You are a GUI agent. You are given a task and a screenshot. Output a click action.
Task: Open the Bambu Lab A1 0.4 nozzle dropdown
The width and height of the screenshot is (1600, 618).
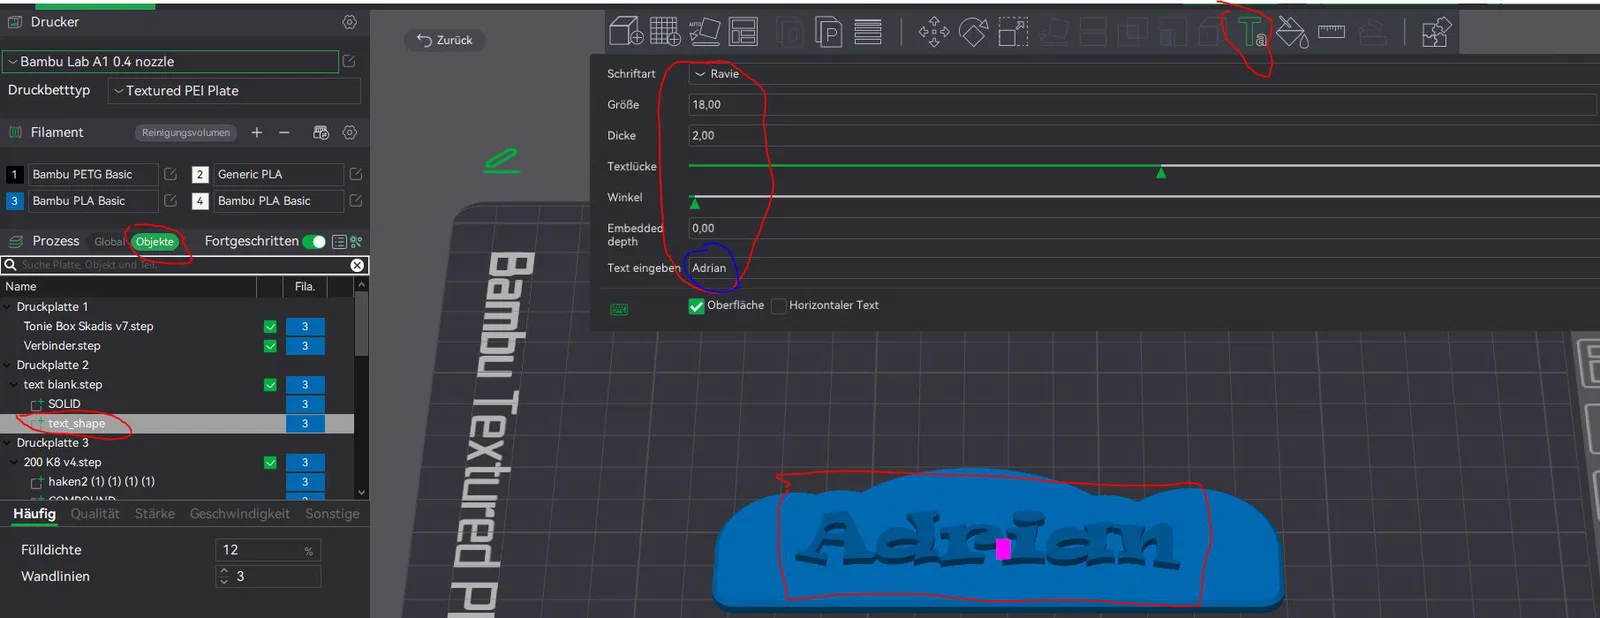[x=170, y=61]
